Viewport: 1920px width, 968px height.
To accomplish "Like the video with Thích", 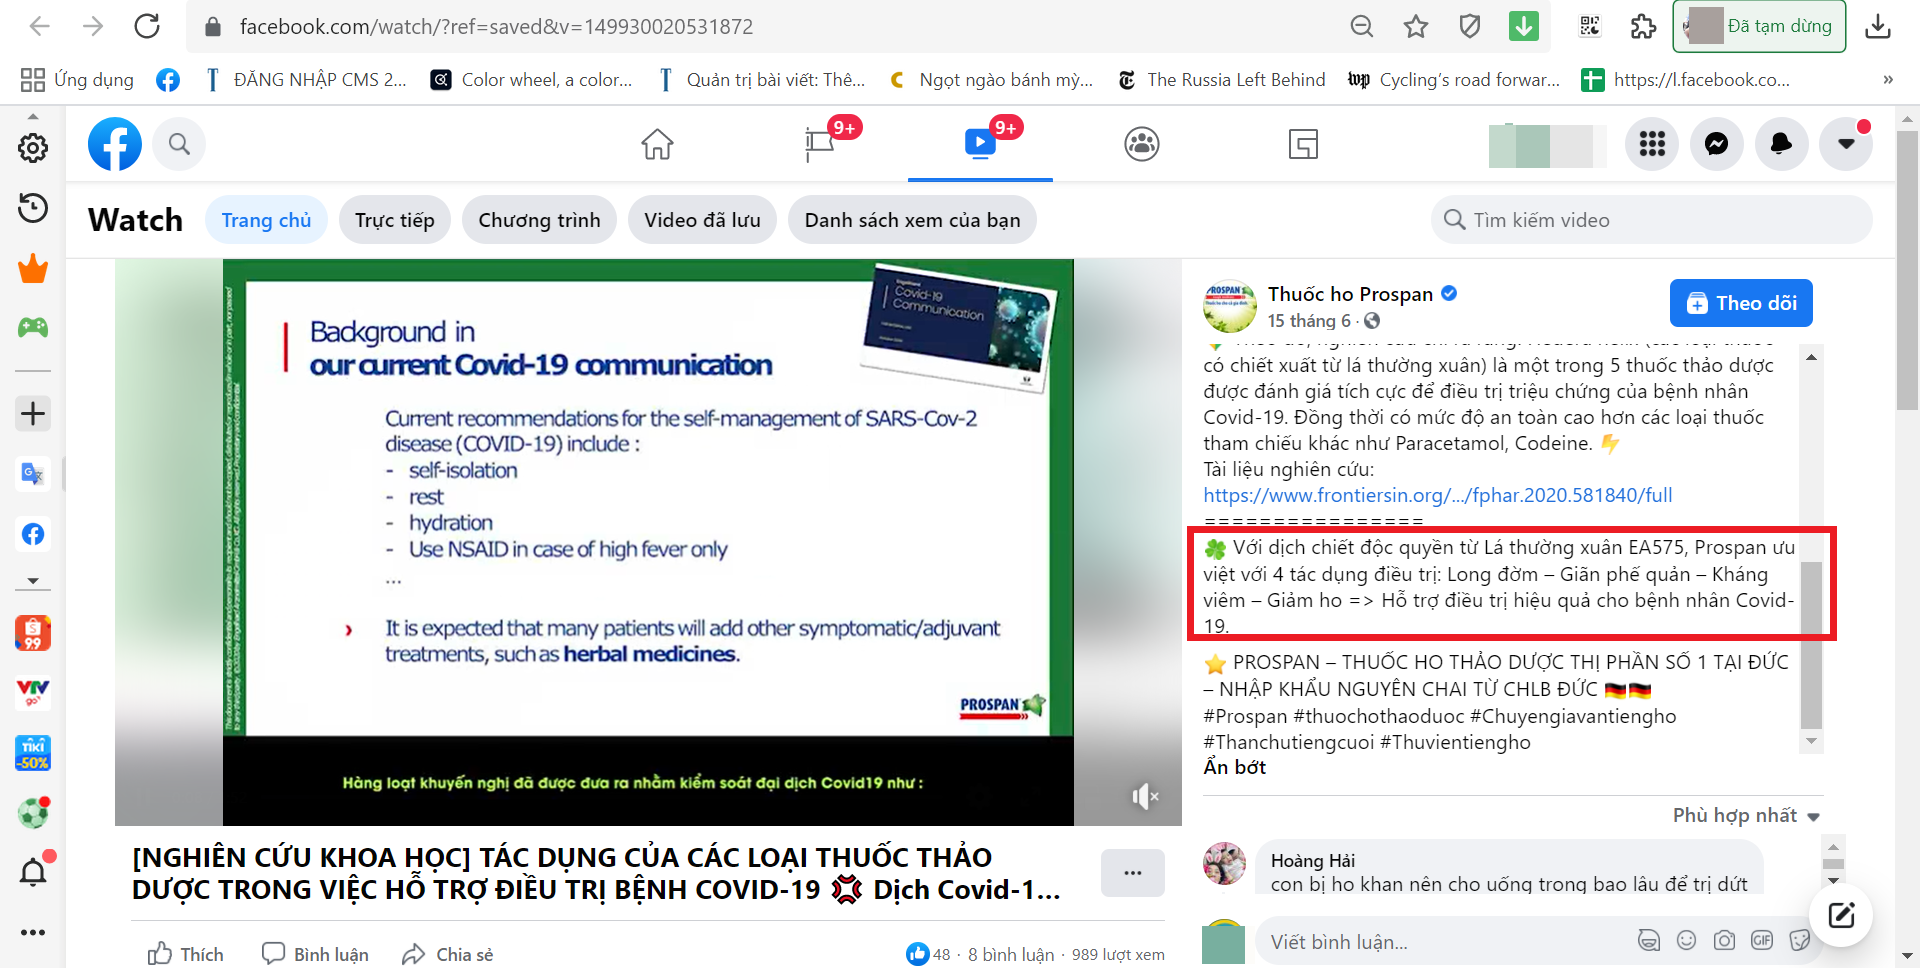I will 186,954.
